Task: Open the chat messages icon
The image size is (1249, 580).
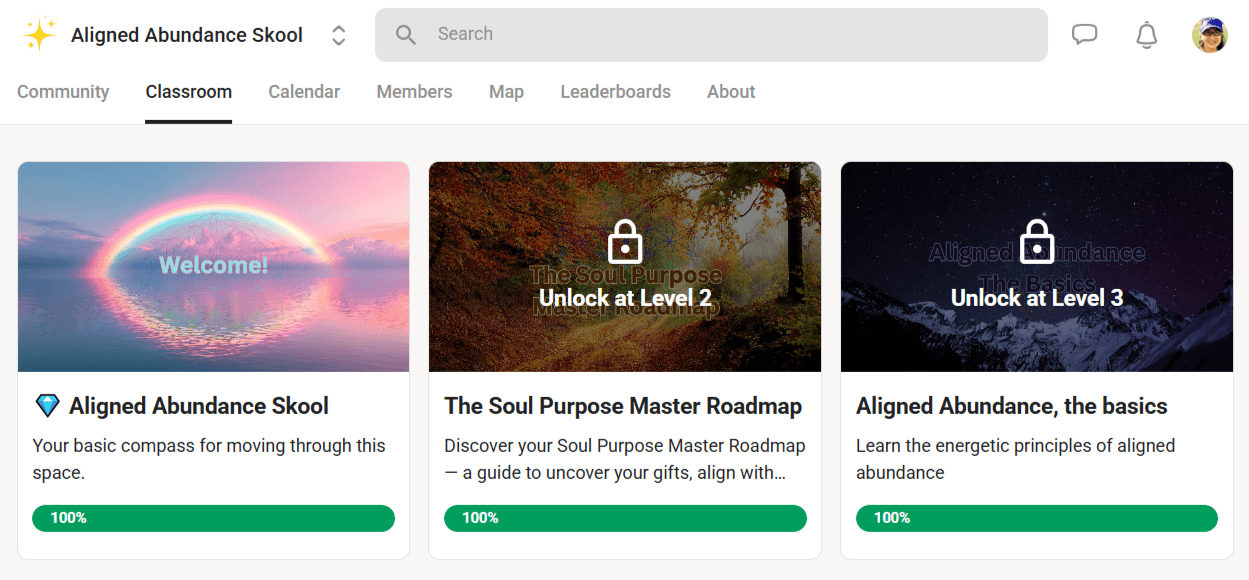Action: [1084, 35]
